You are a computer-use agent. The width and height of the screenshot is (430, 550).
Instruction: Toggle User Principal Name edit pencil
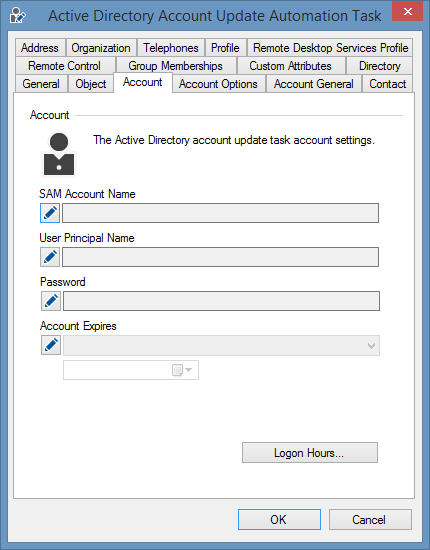50,257
